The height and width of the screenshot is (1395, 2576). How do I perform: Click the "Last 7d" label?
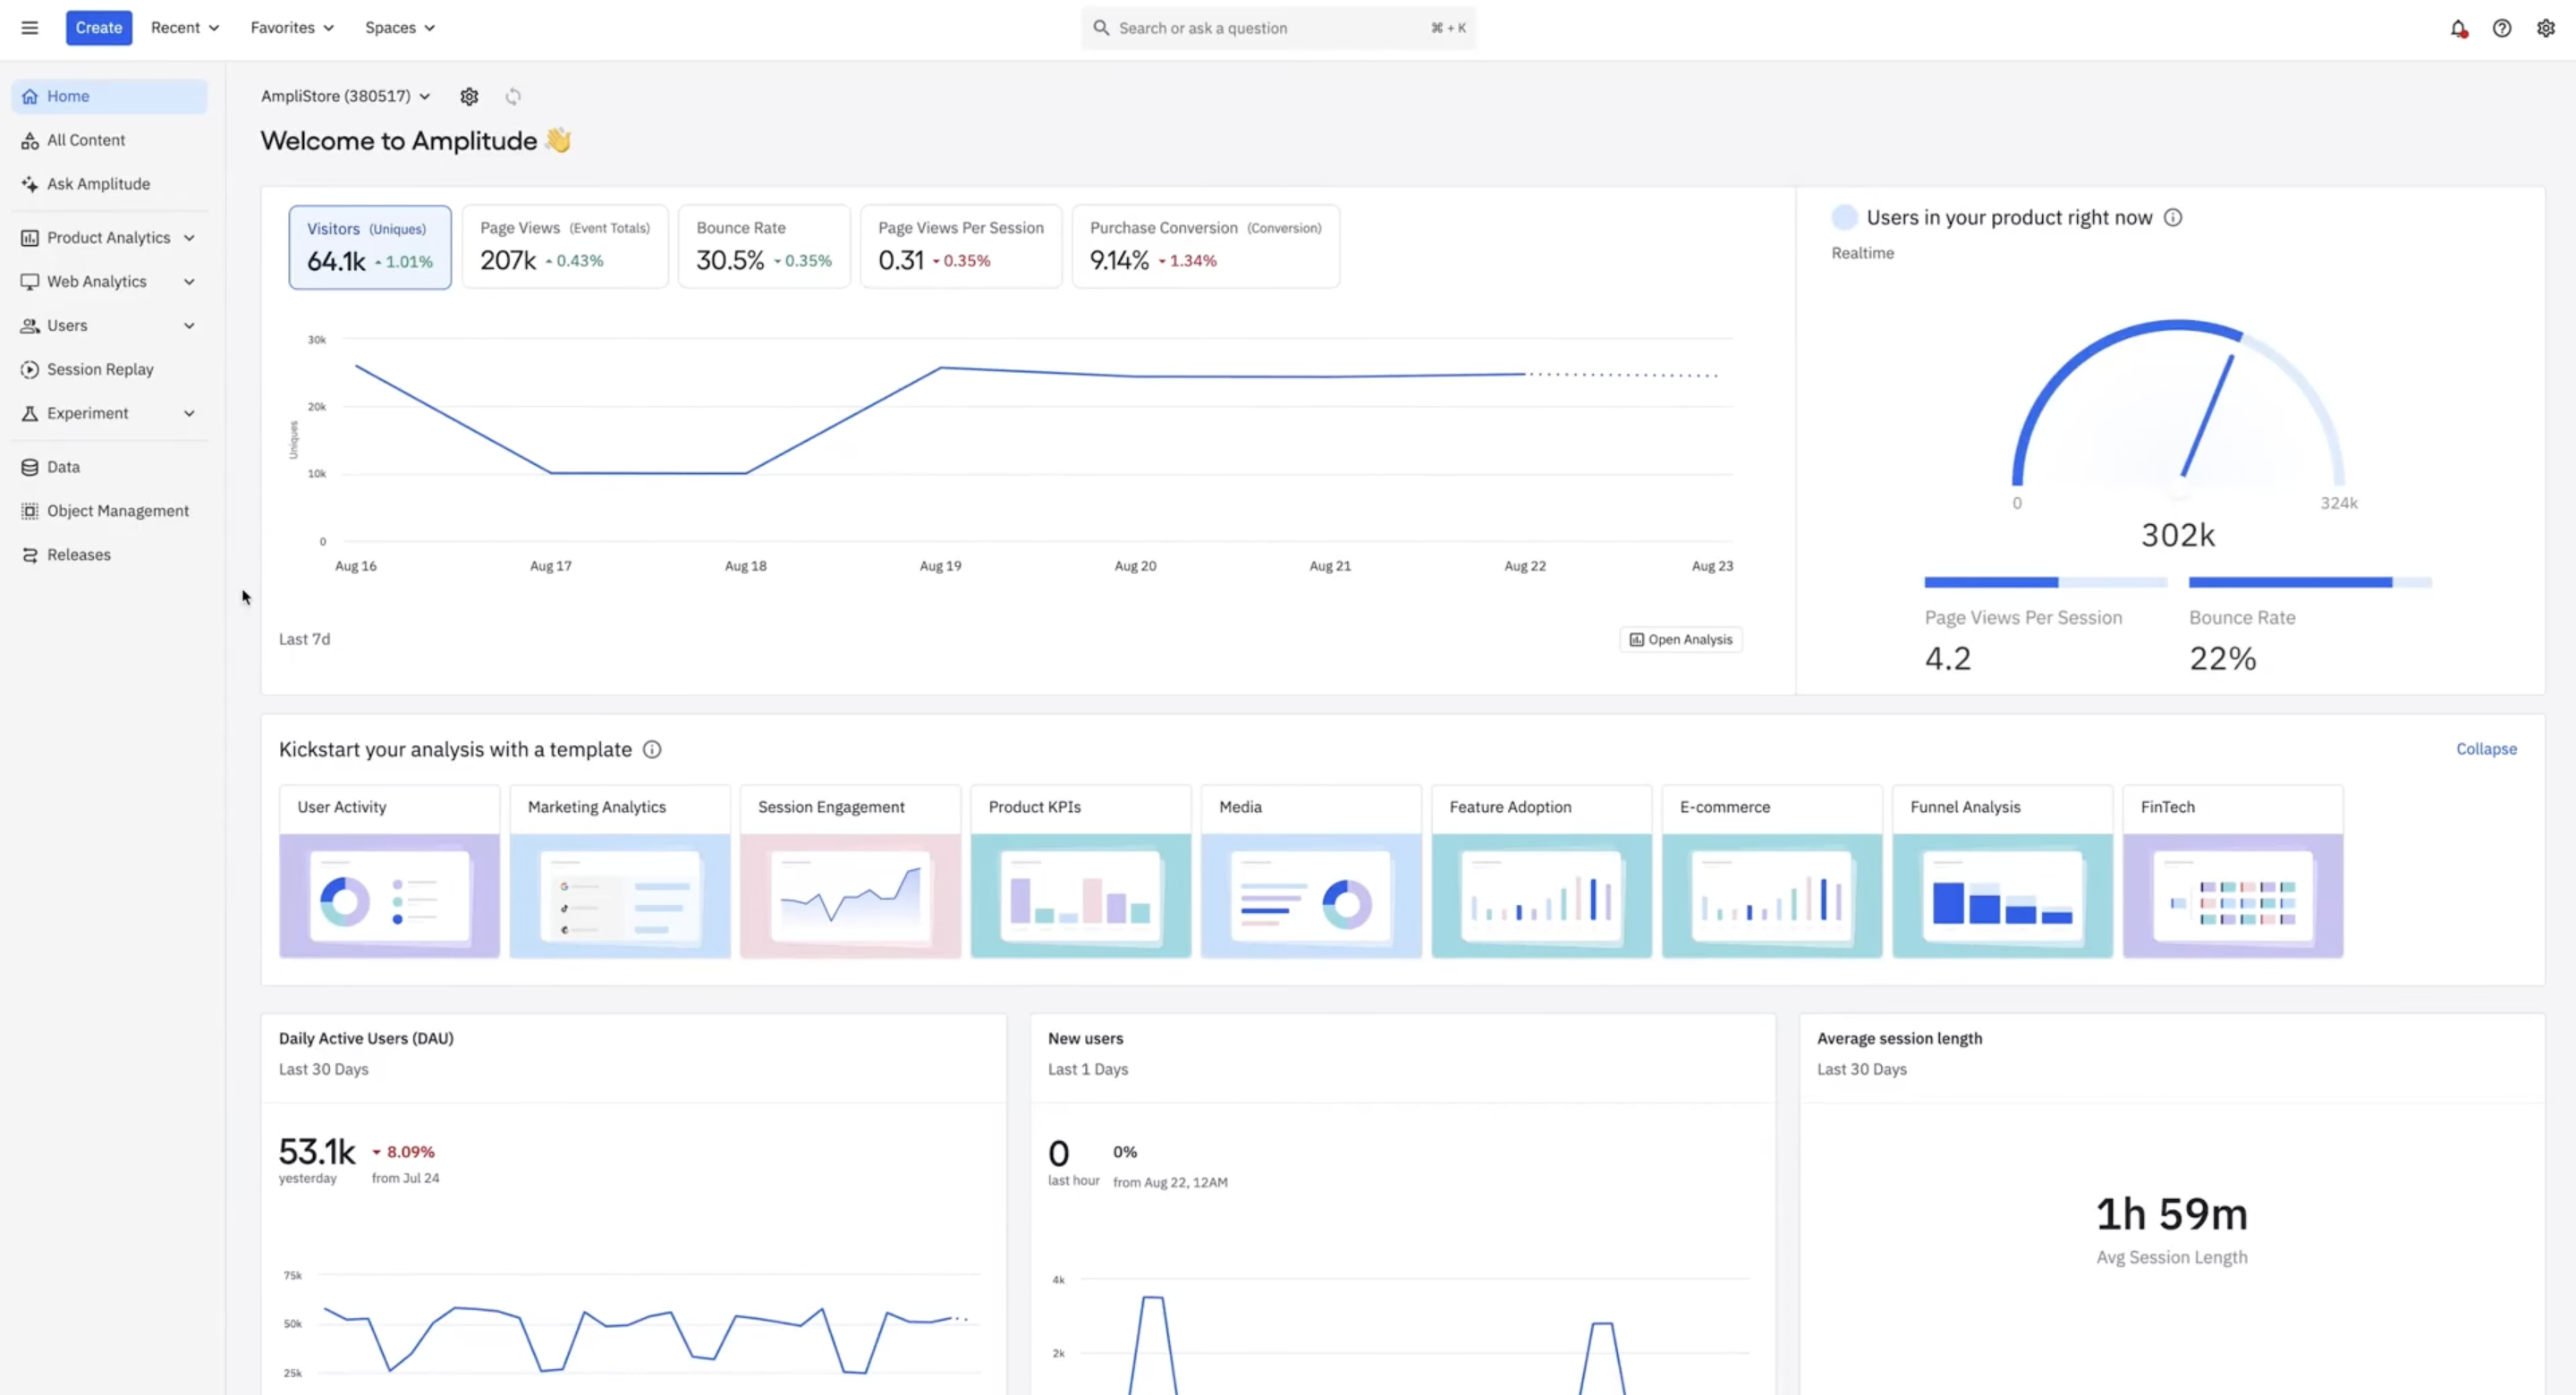(x=304, y=639)
